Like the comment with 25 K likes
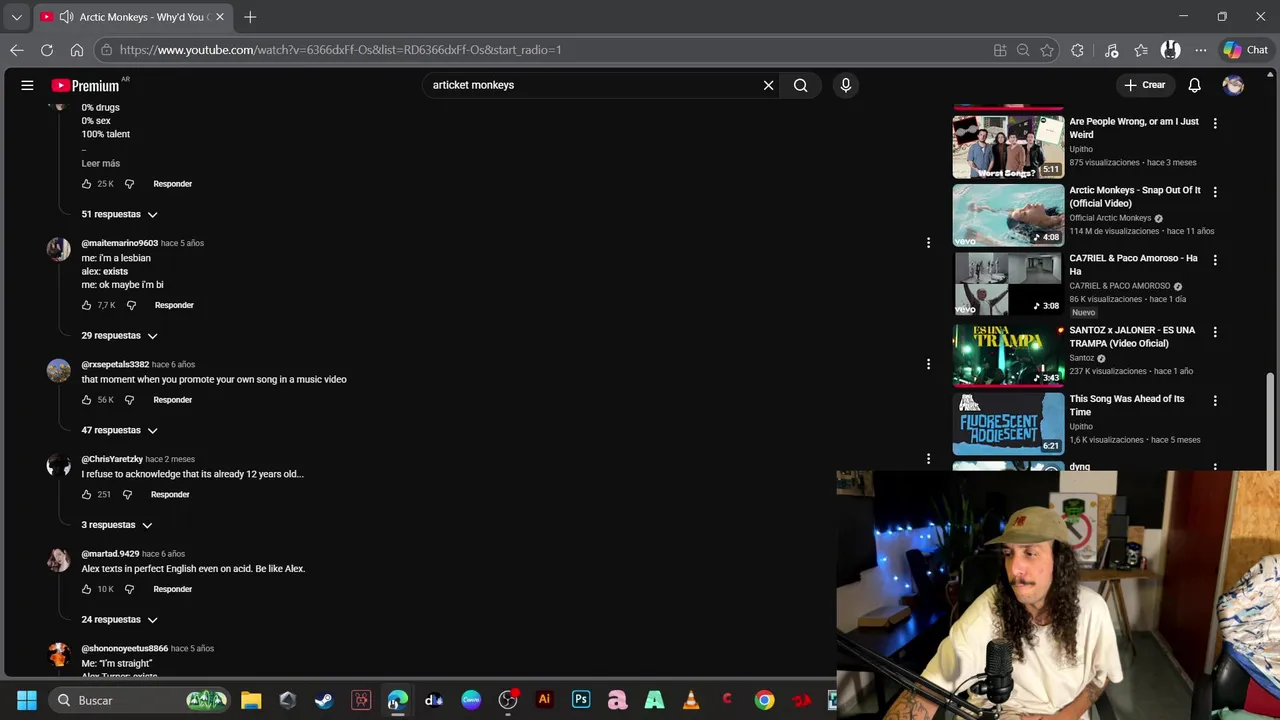 [87, 184]
